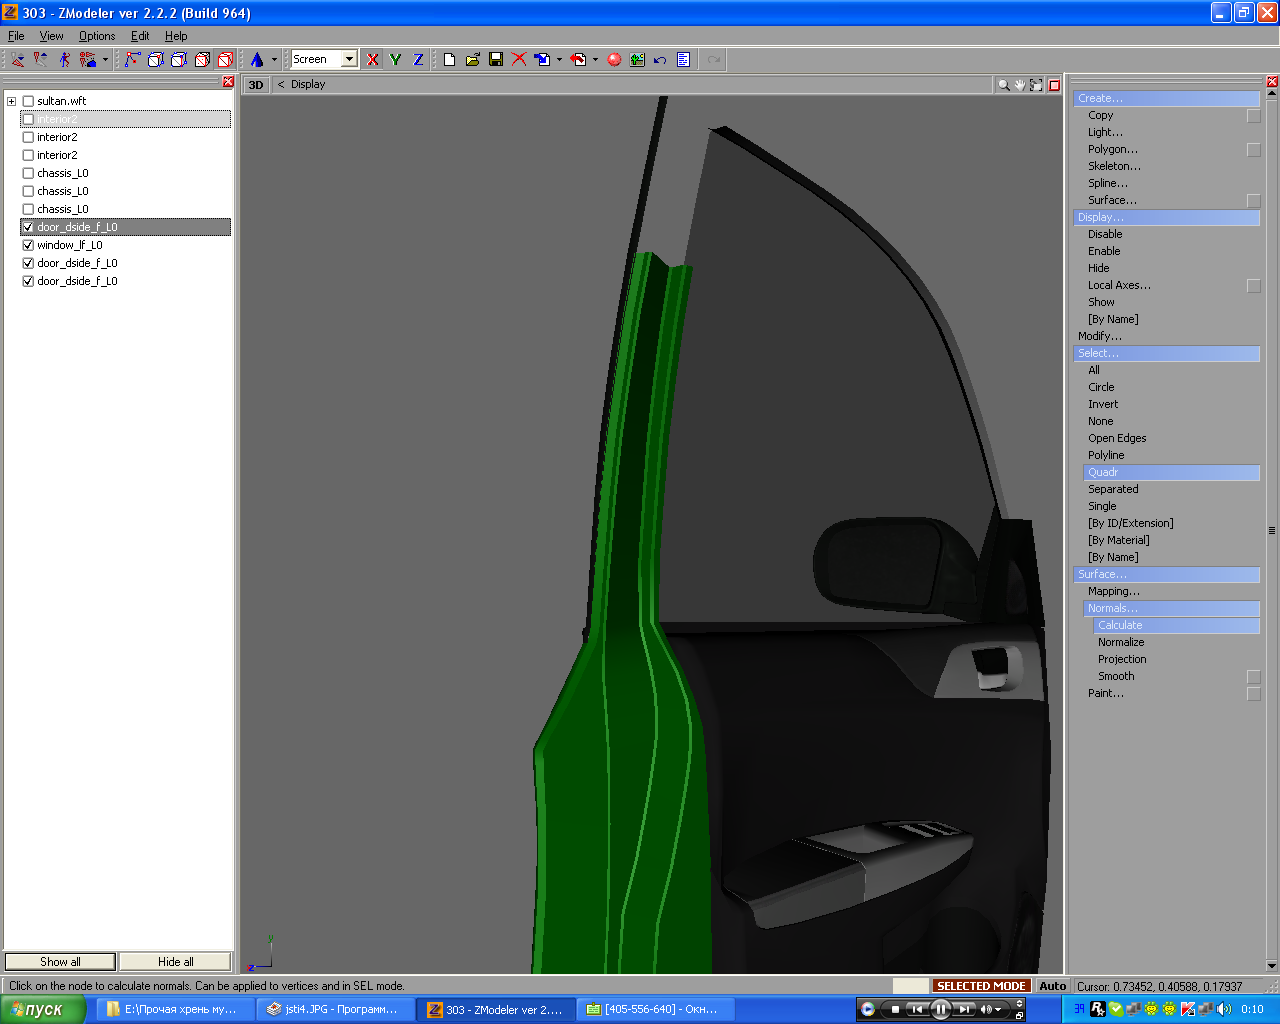Click the commands panel vertical scrollbar

[1272, 530]
